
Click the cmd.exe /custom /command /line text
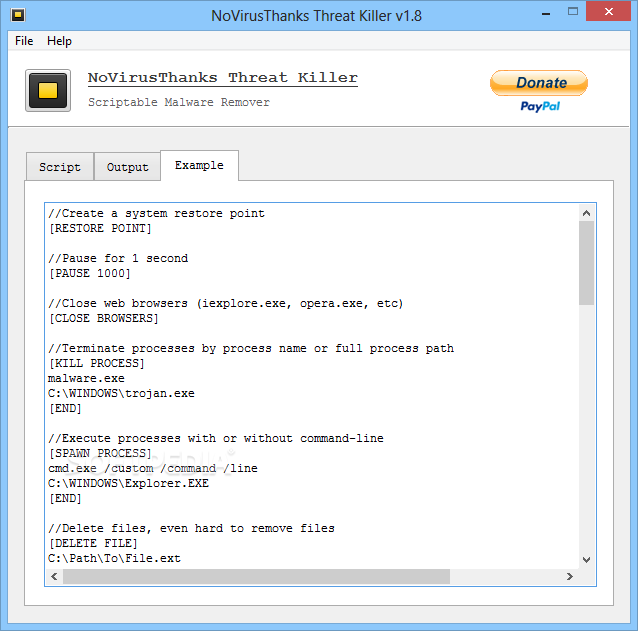tap(153, 468)
